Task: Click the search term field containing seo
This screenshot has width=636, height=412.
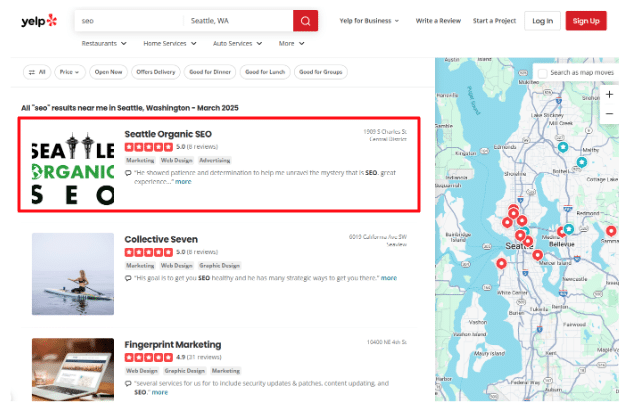Action: tap(129, 21)
